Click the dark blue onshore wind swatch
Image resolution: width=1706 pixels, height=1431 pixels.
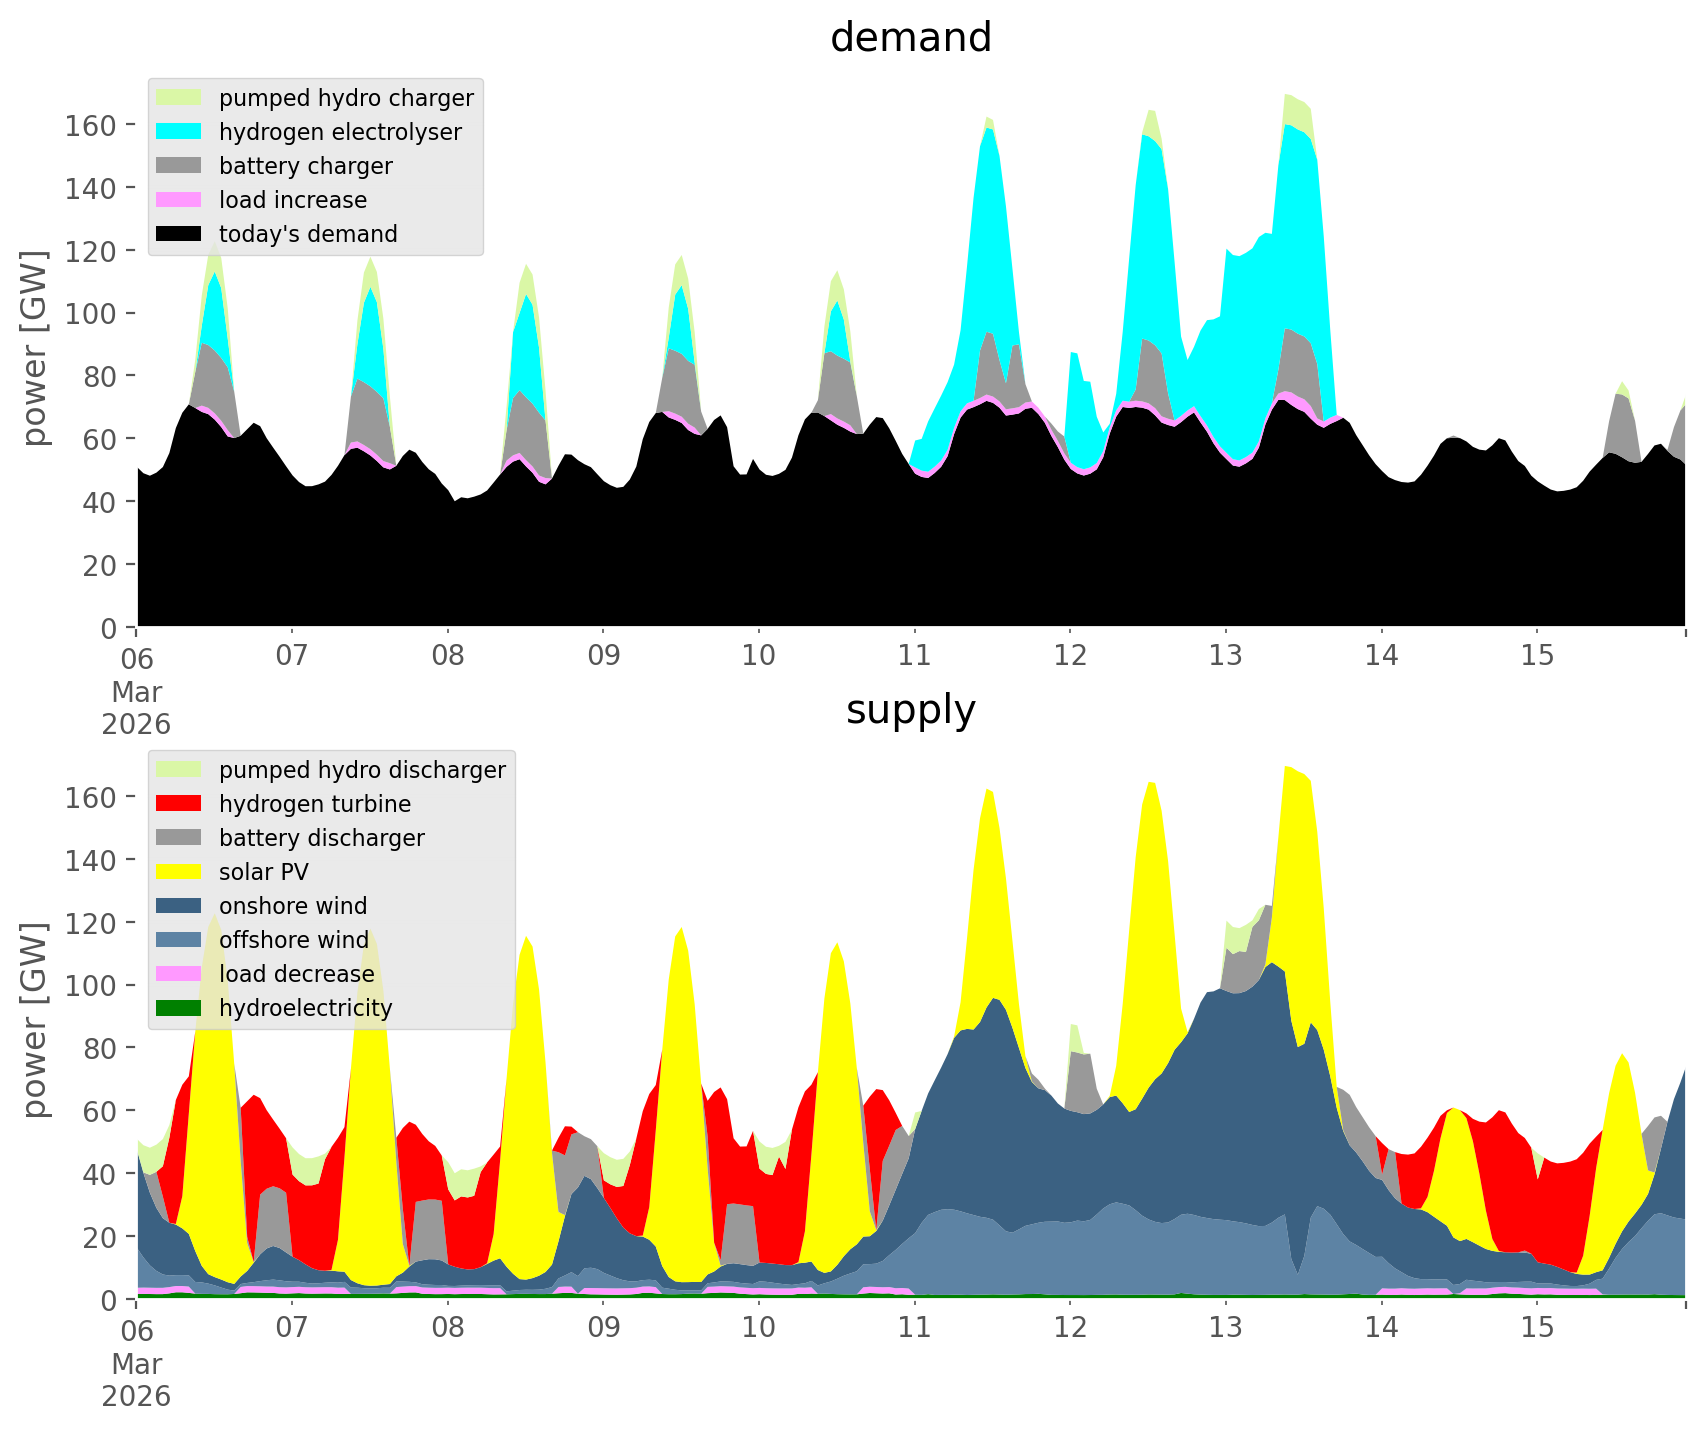tap(180, 906)
